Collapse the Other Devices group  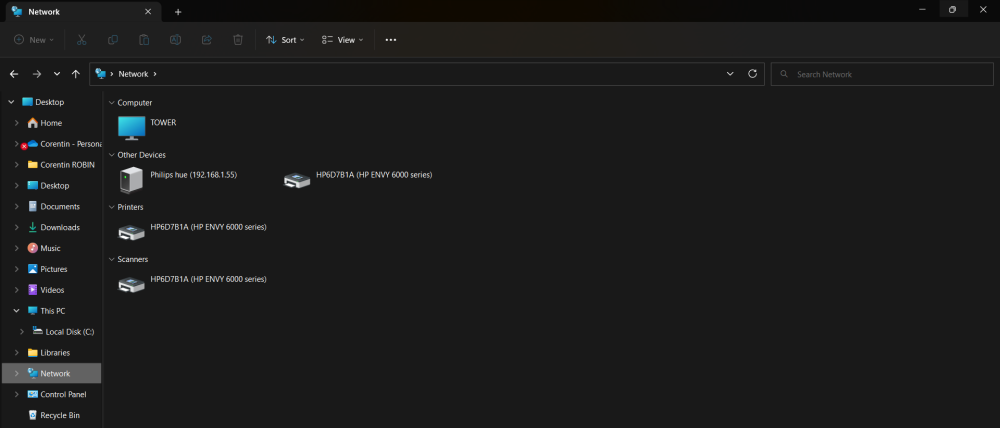pos(112,155)
